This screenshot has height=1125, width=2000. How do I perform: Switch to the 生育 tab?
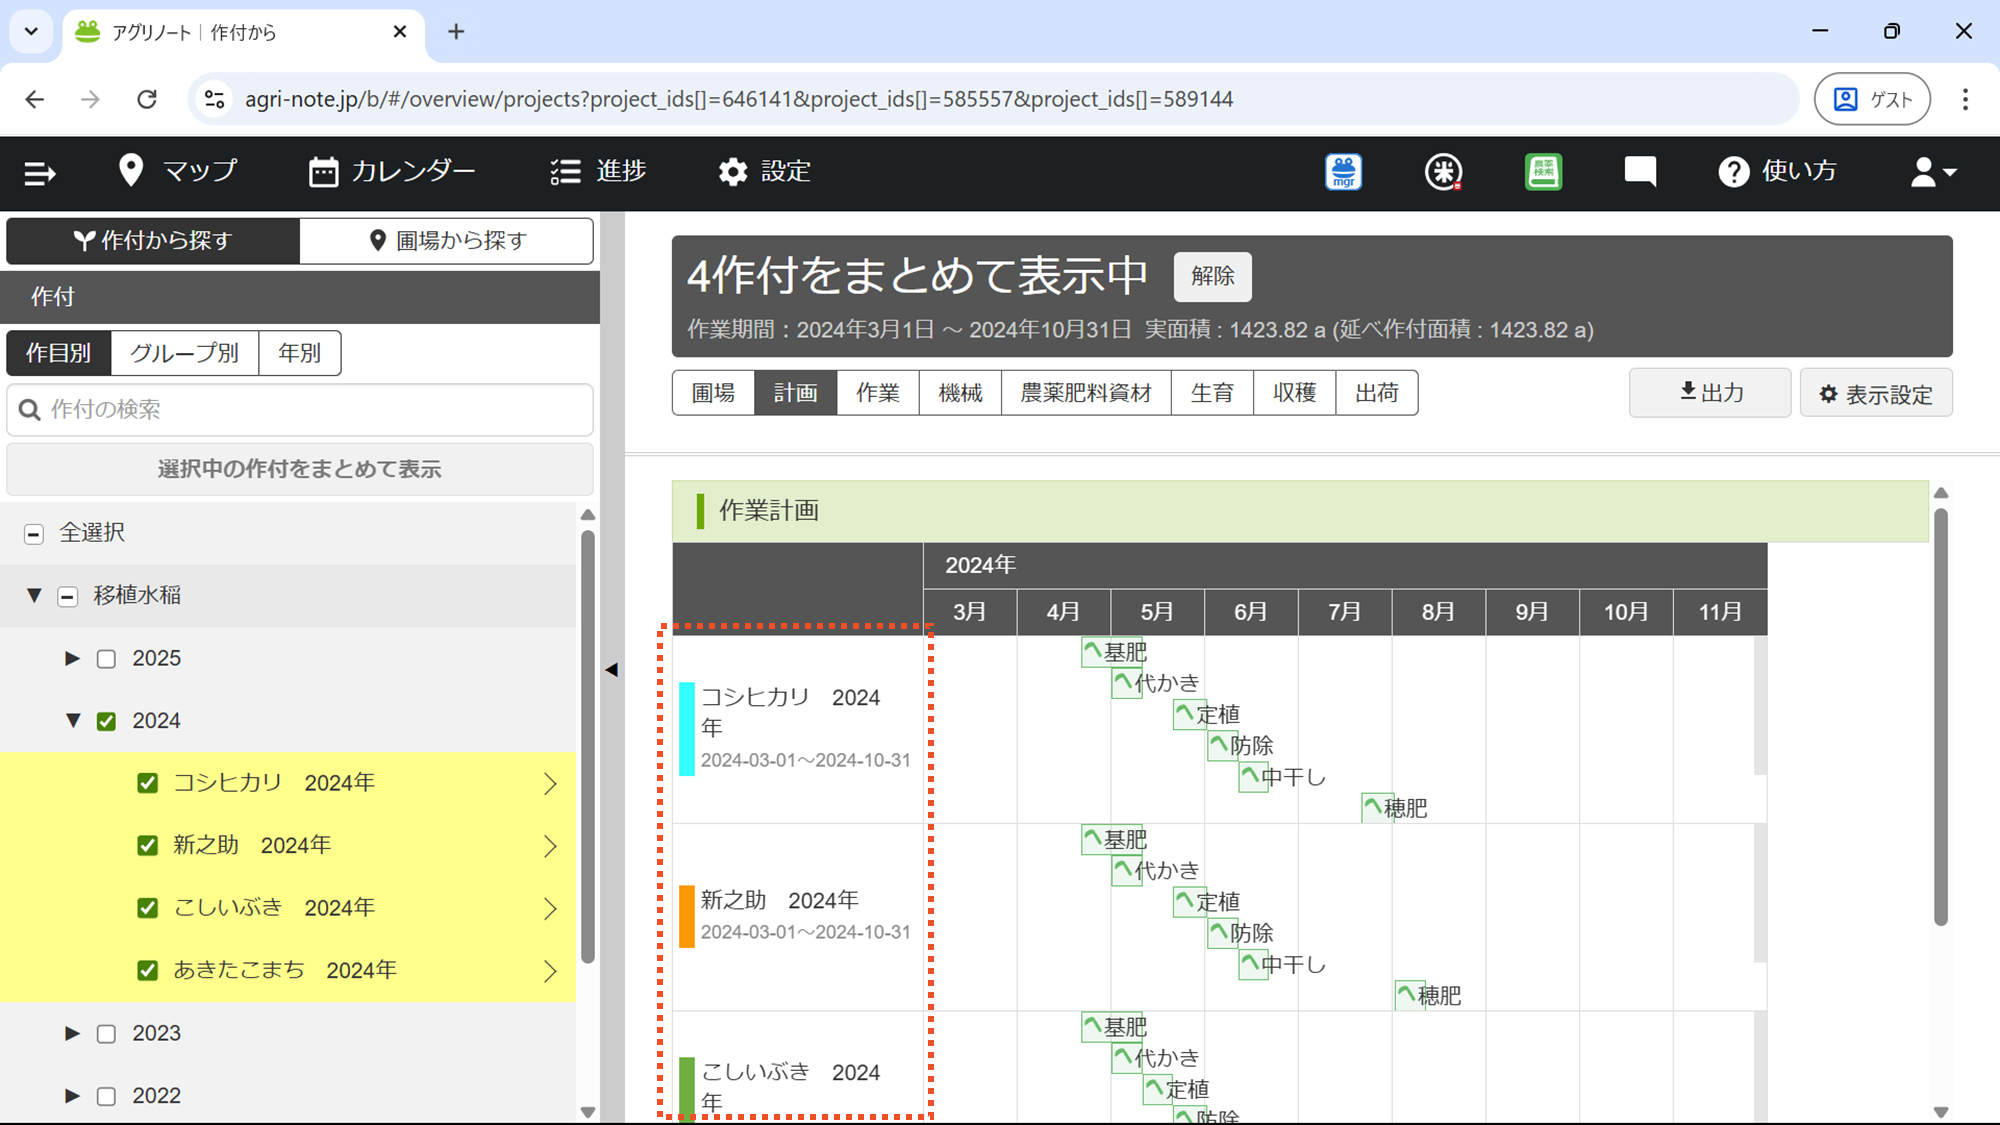[1212, 393]
